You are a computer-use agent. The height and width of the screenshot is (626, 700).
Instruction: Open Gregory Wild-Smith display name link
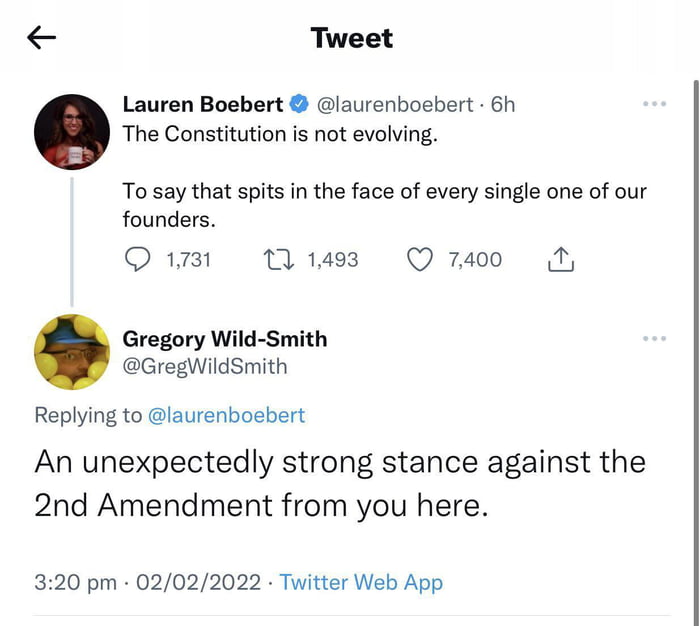coord(224,339)
